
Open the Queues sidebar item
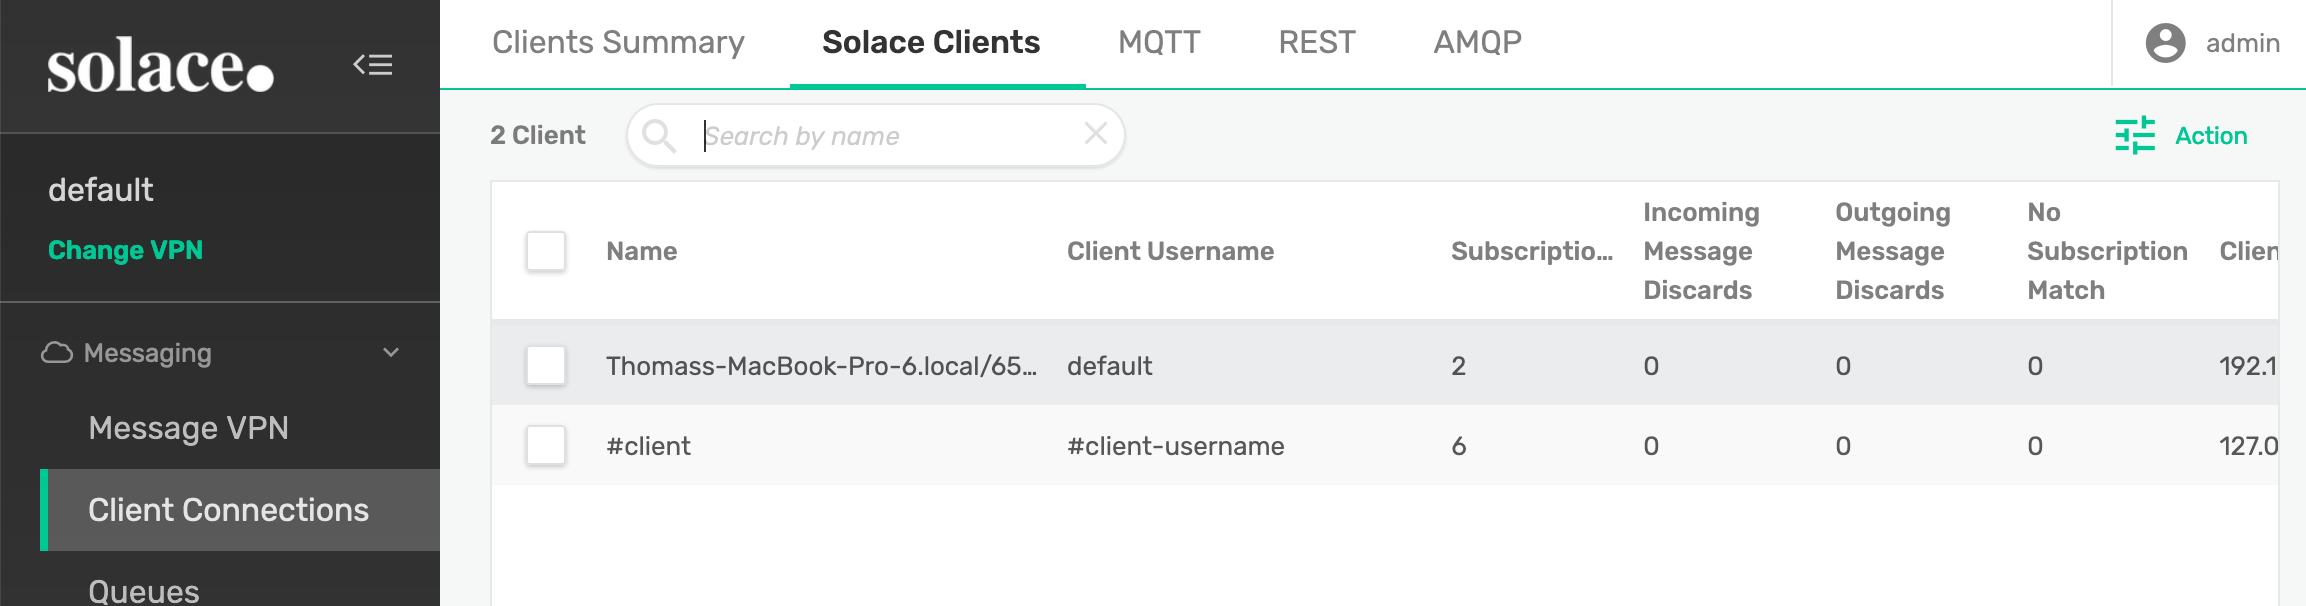coord(144,590)
